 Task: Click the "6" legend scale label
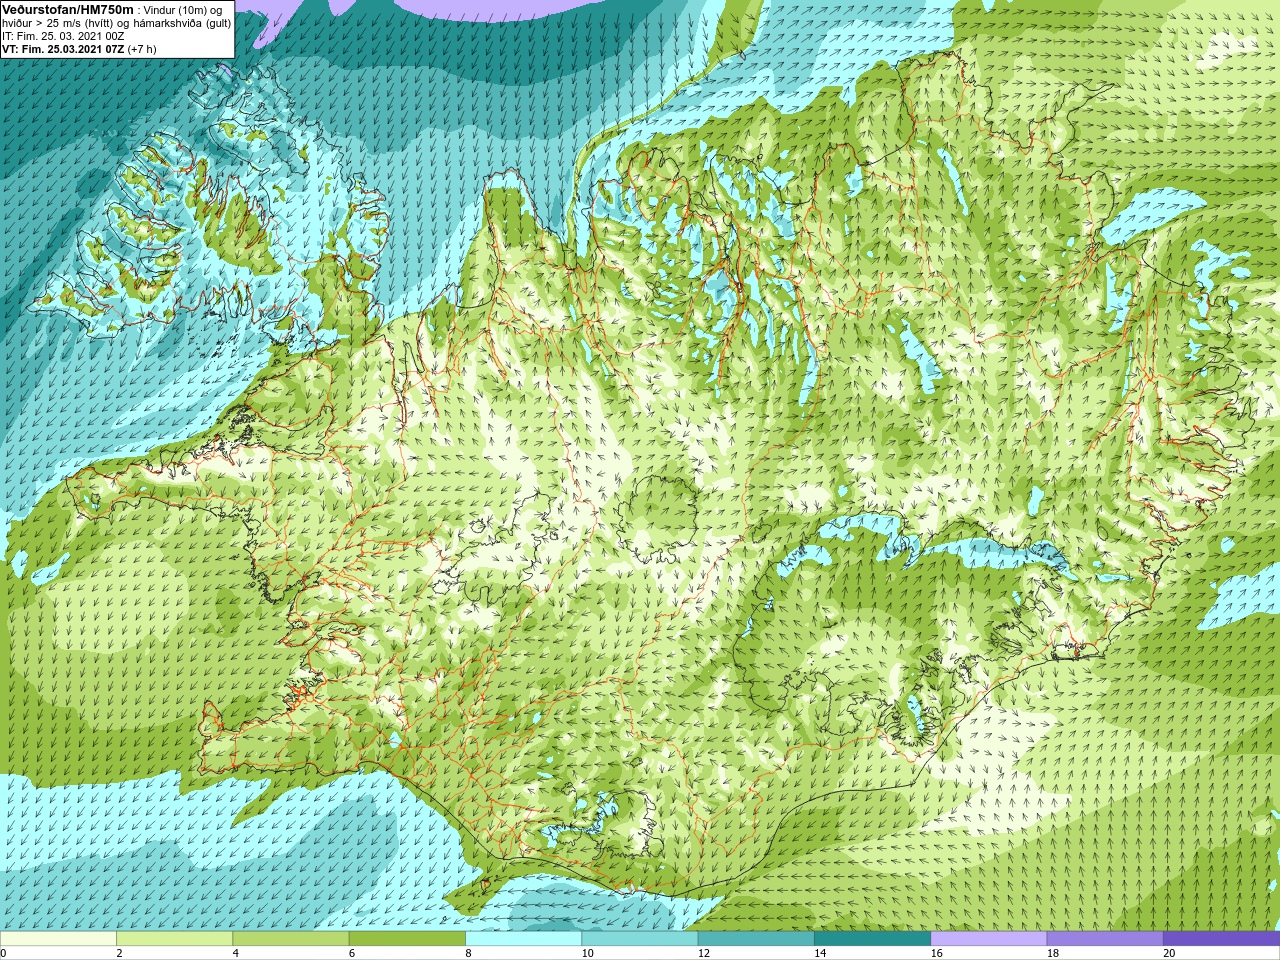[x=352, y=953]
